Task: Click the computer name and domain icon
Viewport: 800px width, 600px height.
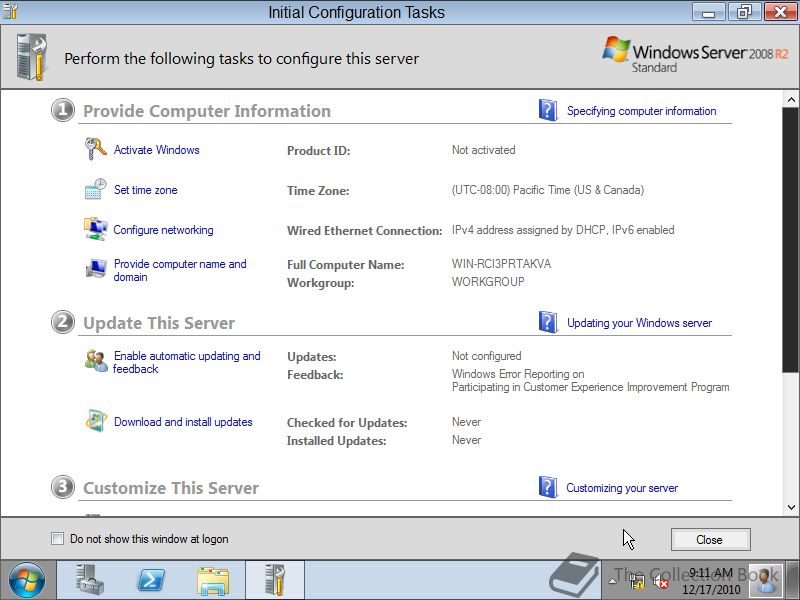Action: coord(96,268)
